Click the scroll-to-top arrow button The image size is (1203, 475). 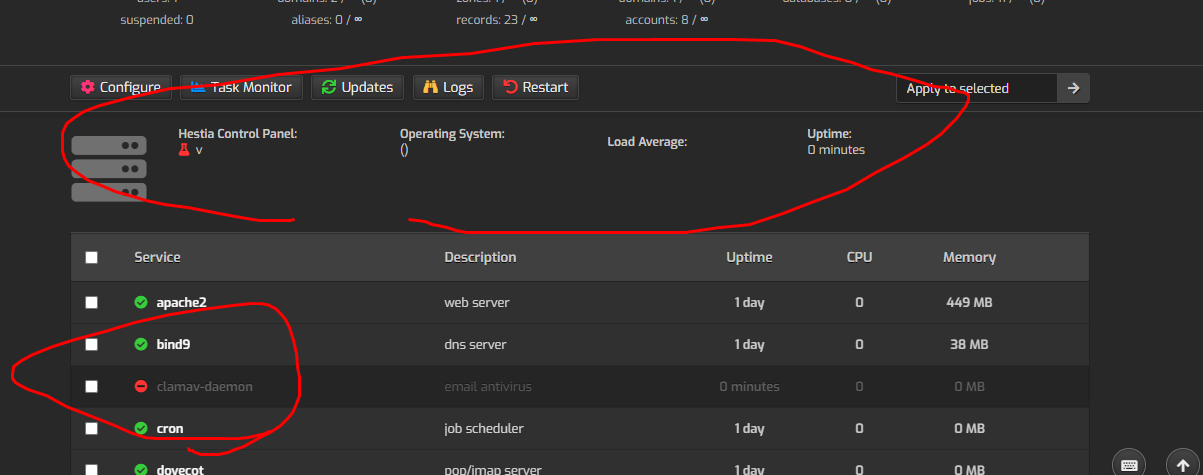click(x=1183, y=464)
